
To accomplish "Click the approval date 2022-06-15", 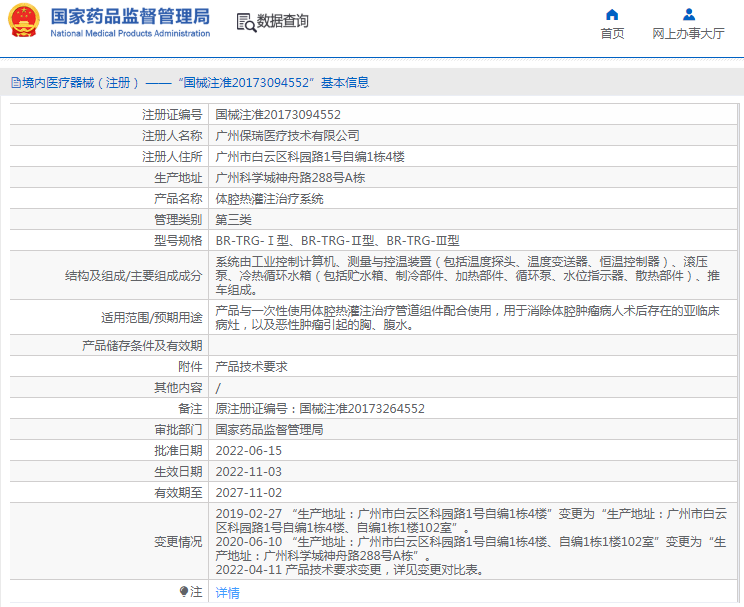I will pyautogui.click(x=249, y=451).
